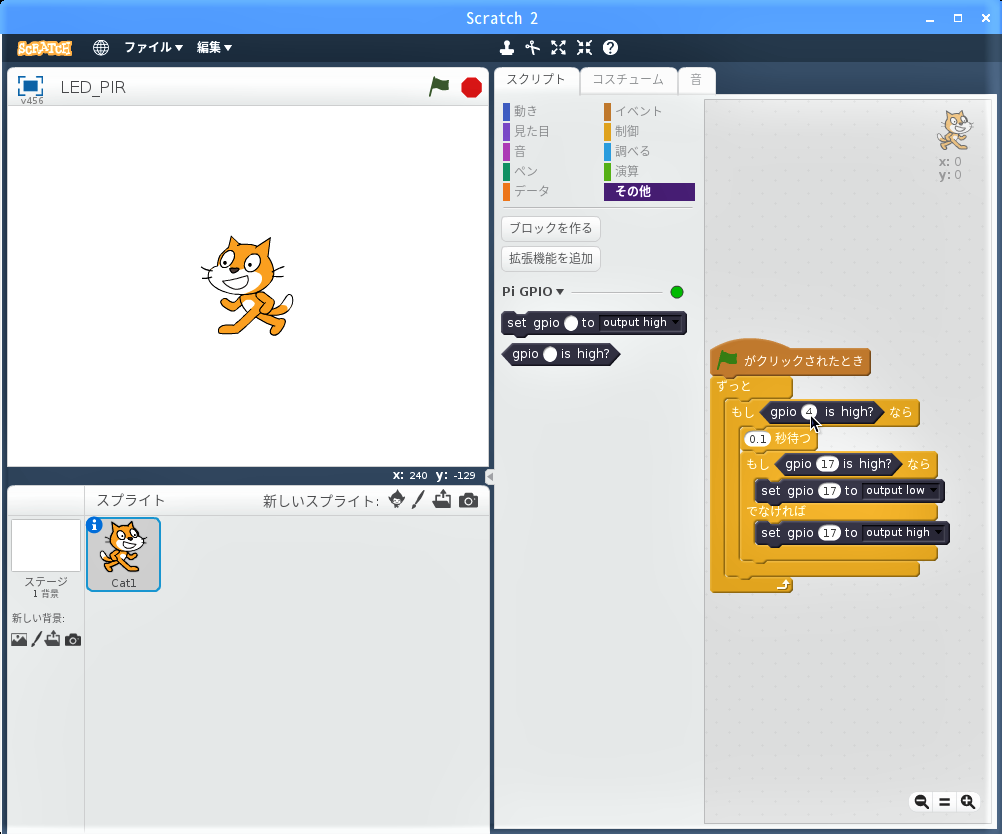
Task: Switch to the スクリプト tab
Action: tap(536, 80)
